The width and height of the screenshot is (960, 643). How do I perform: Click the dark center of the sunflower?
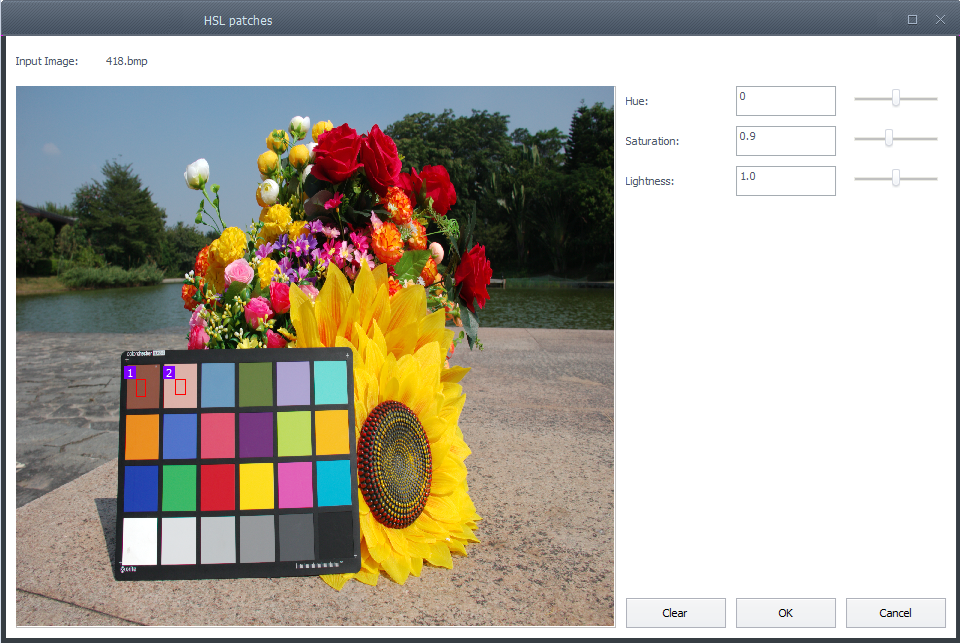point(394,464)
